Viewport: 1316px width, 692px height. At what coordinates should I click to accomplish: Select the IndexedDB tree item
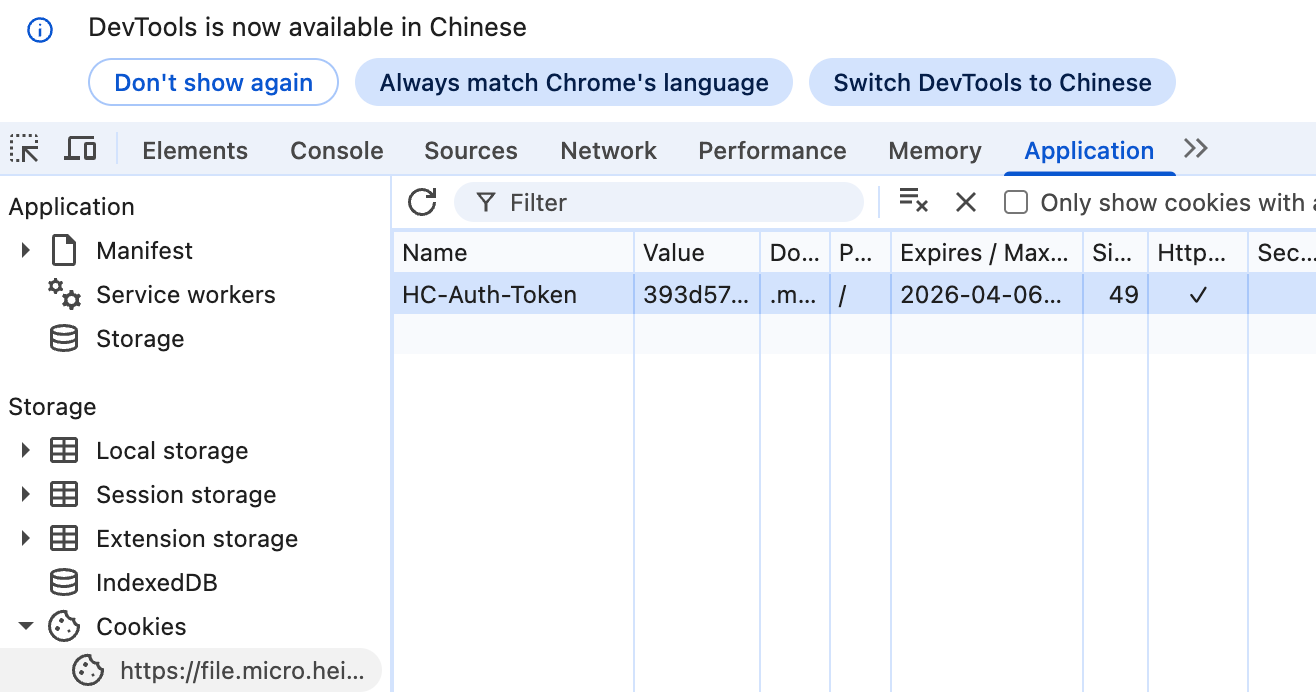[156, 582]
